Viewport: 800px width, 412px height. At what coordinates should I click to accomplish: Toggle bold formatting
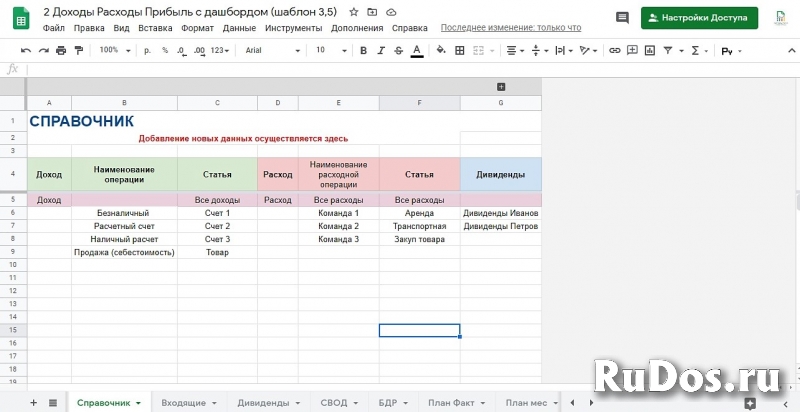[x=363, y=50]
